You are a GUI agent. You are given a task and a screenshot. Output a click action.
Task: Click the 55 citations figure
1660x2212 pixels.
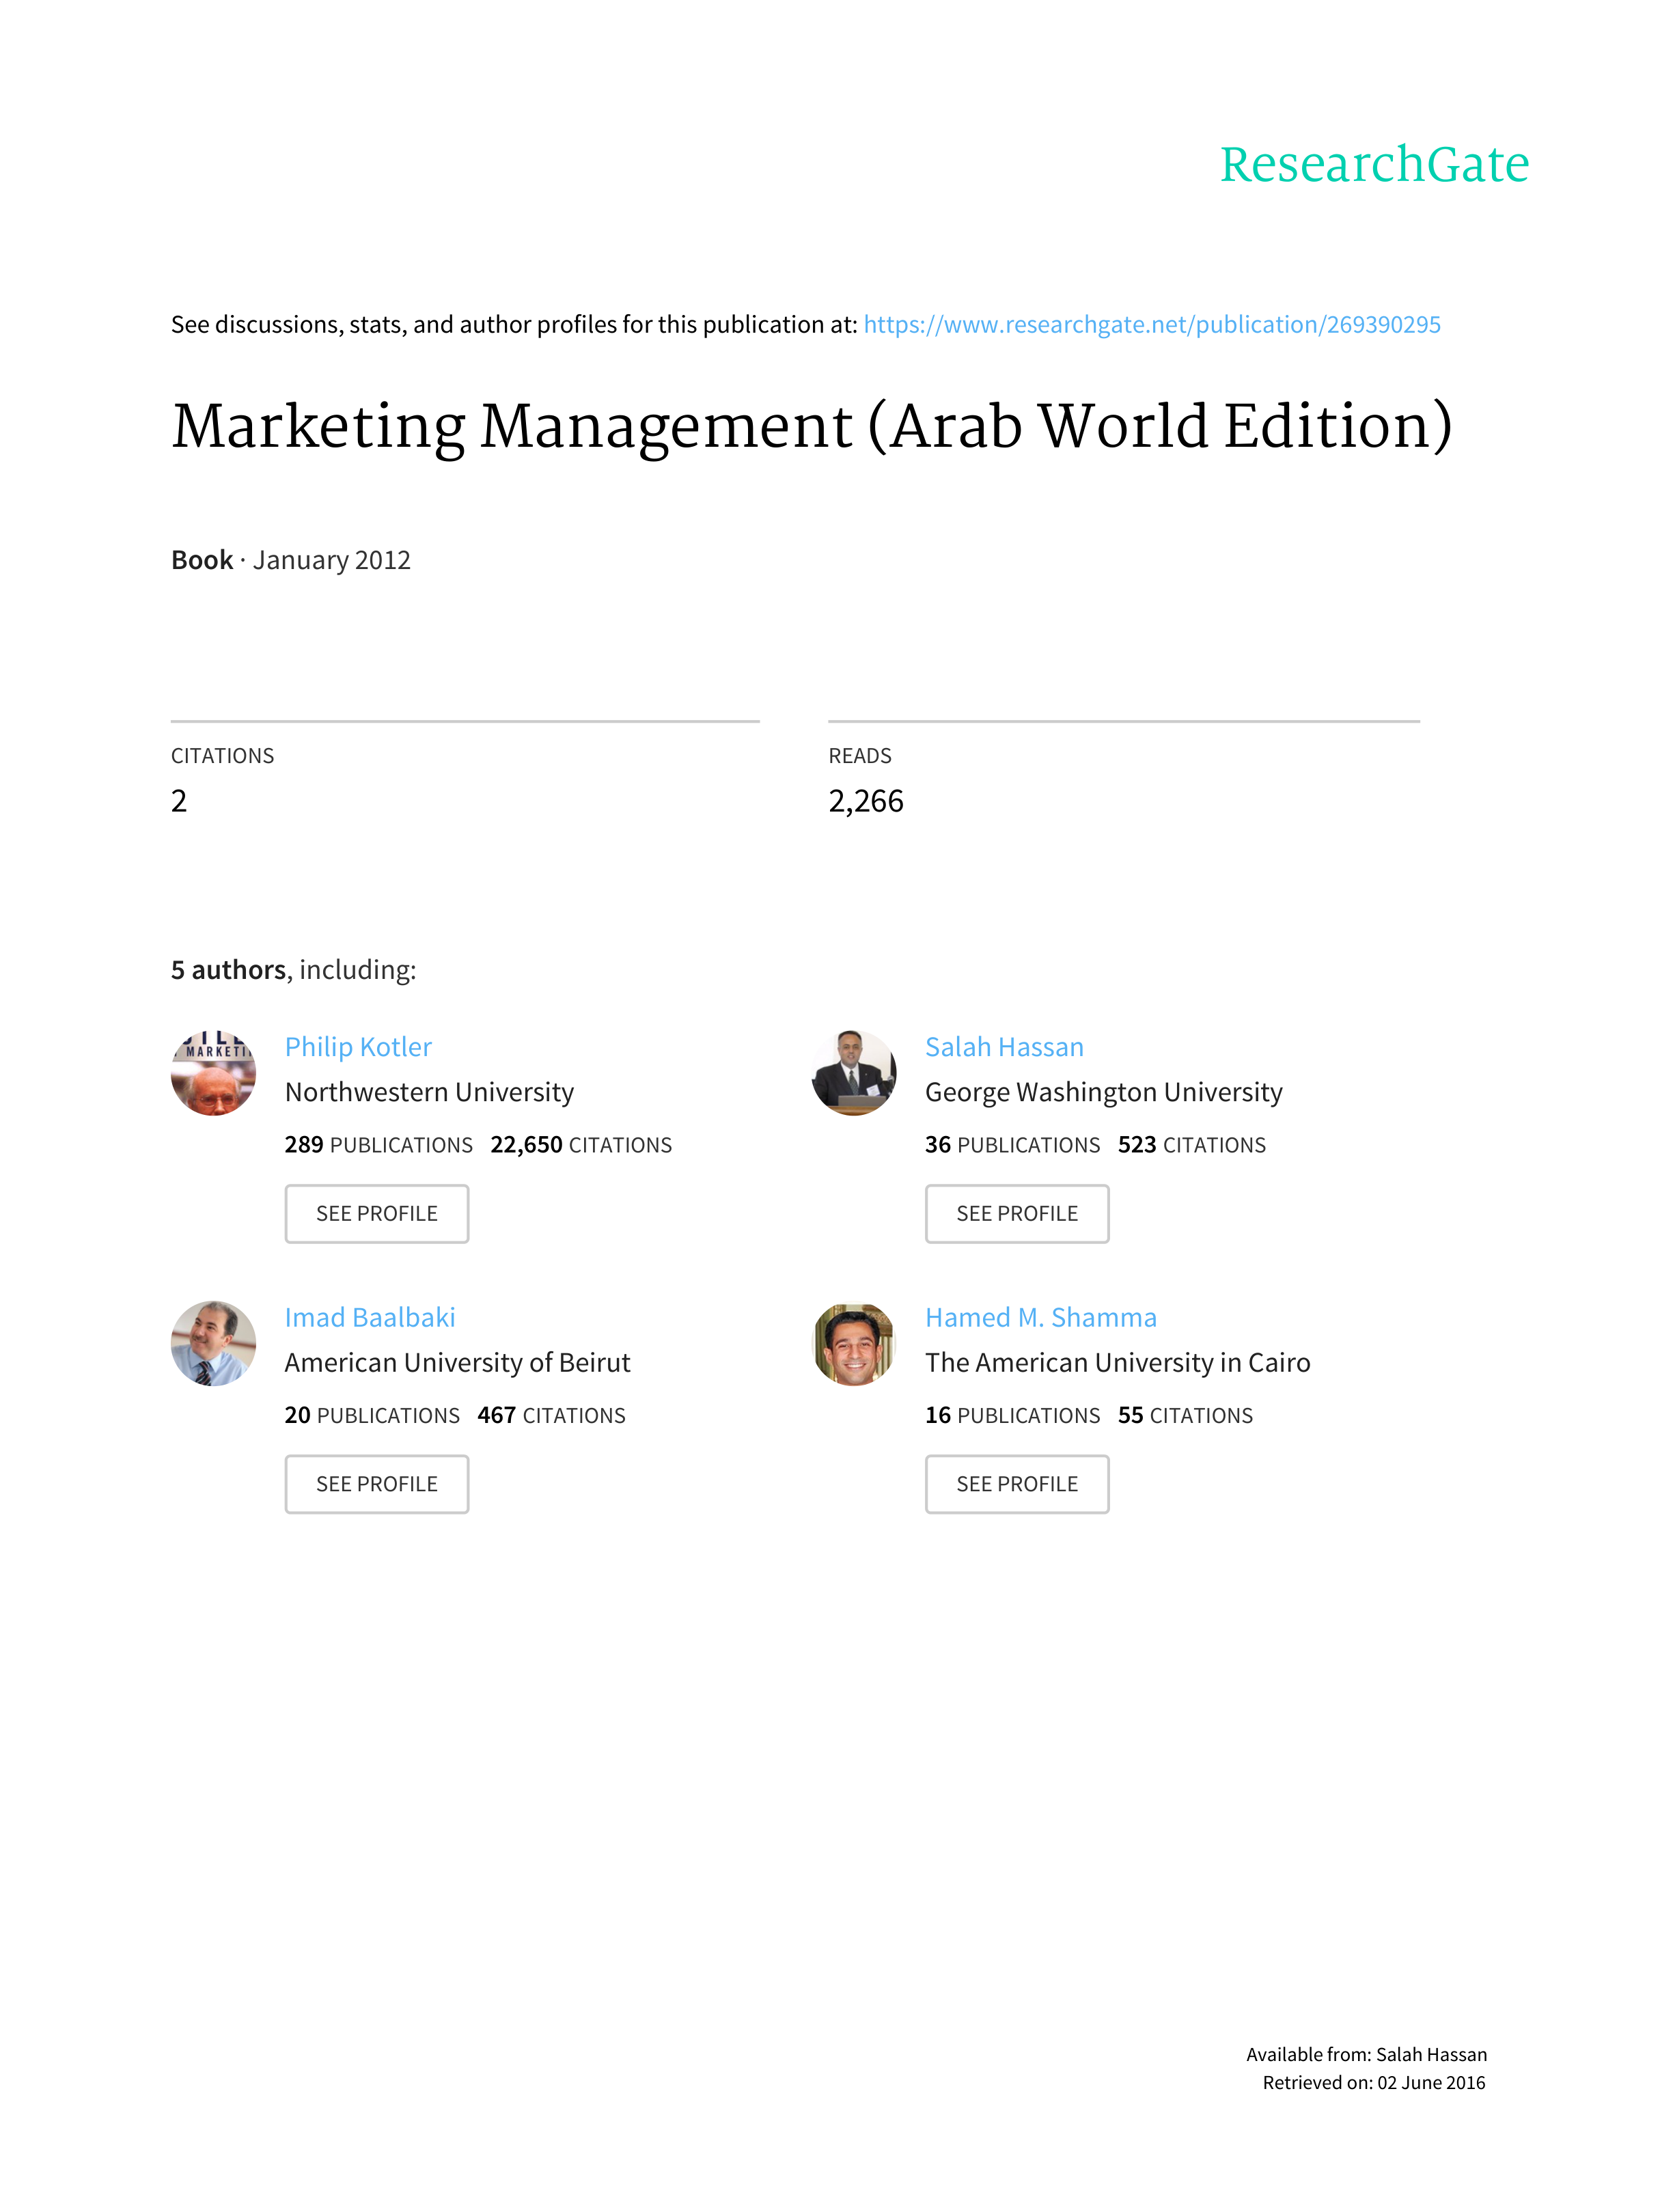point(1185,1416)
